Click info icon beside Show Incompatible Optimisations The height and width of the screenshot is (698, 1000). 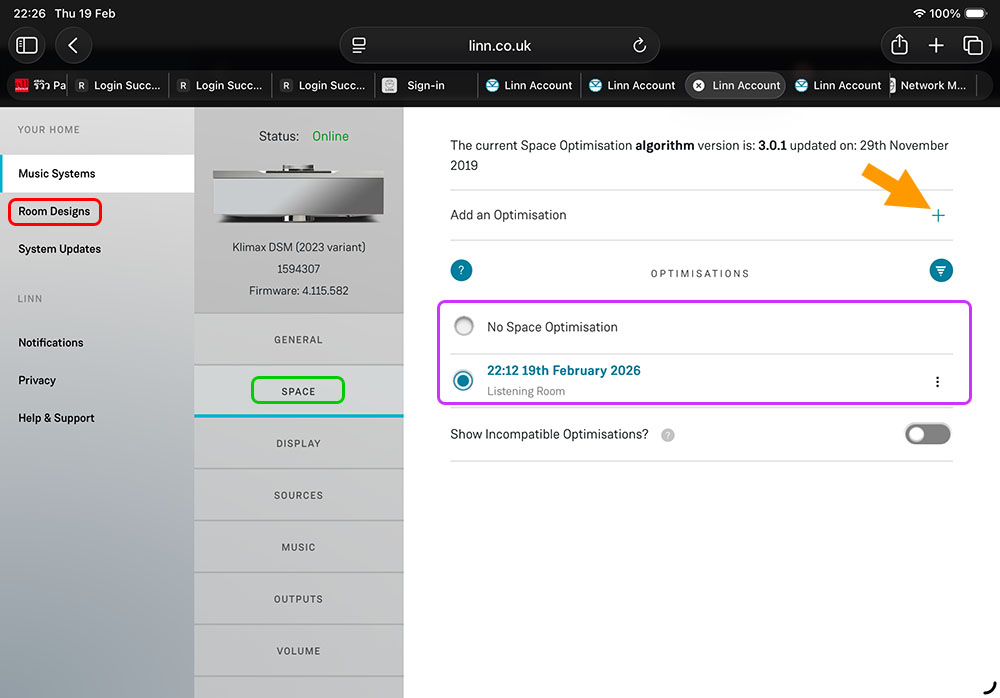(668, 435)
